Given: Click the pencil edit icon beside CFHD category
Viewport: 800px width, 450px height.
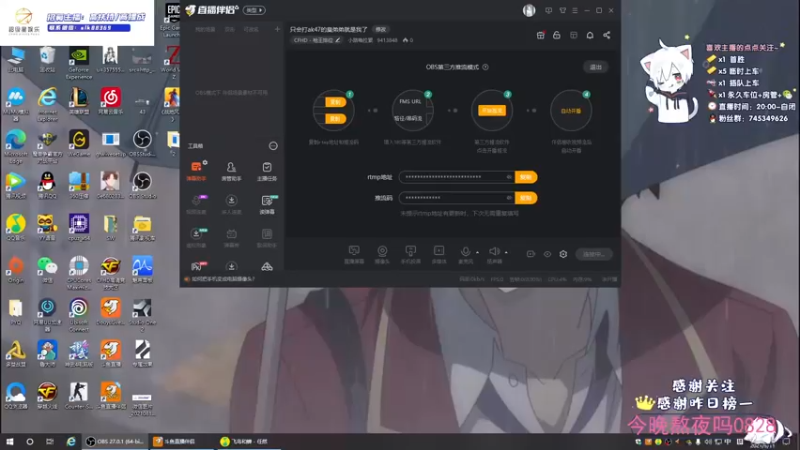Looking at the screenshot, I should click(337, 40).
